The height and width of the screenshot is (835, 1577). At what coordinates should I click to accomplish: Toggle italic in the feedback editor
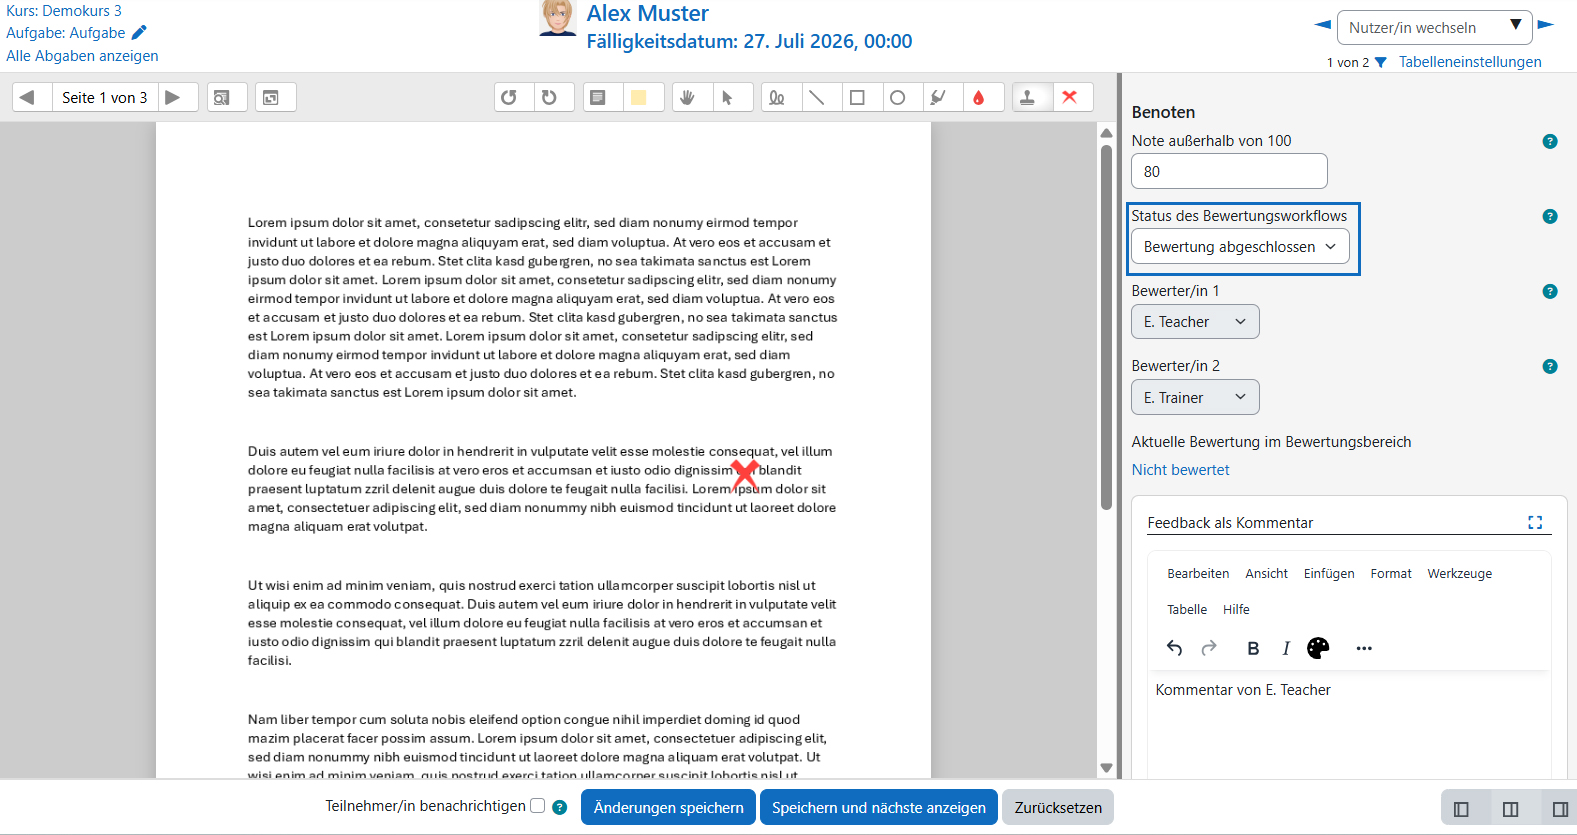1286,648
